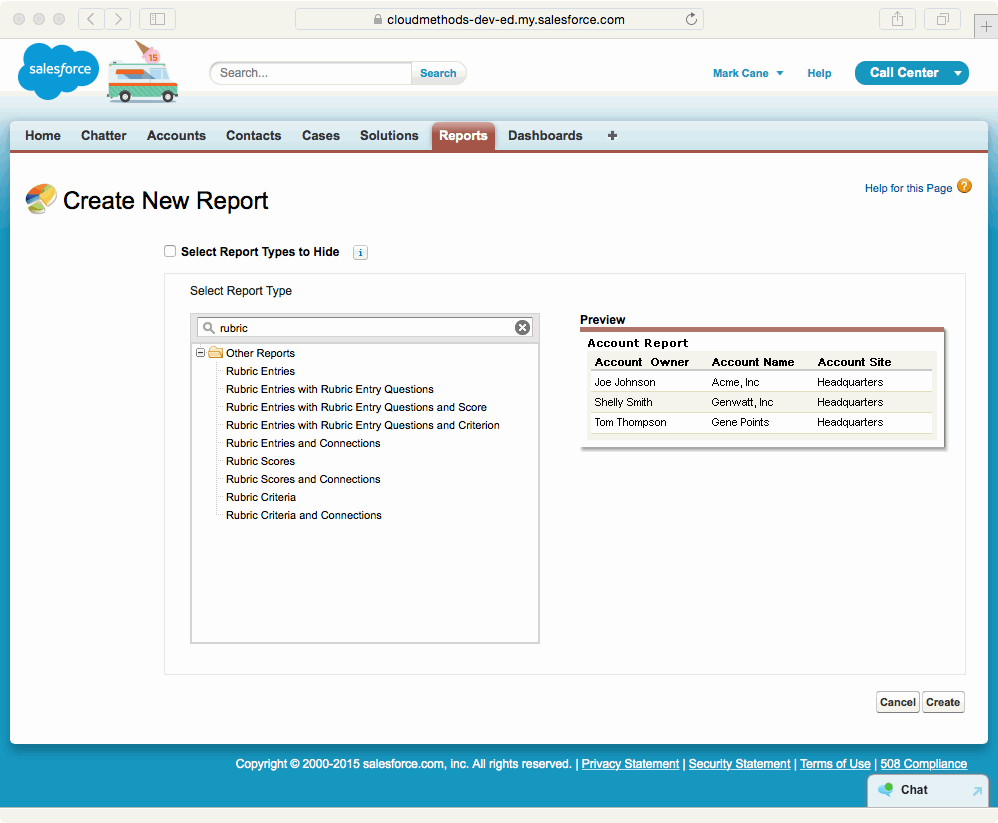This screenshot has width=998, height=823.
Task: Click Tom Thompson in the preview table
Action: (x=630, y=422)
